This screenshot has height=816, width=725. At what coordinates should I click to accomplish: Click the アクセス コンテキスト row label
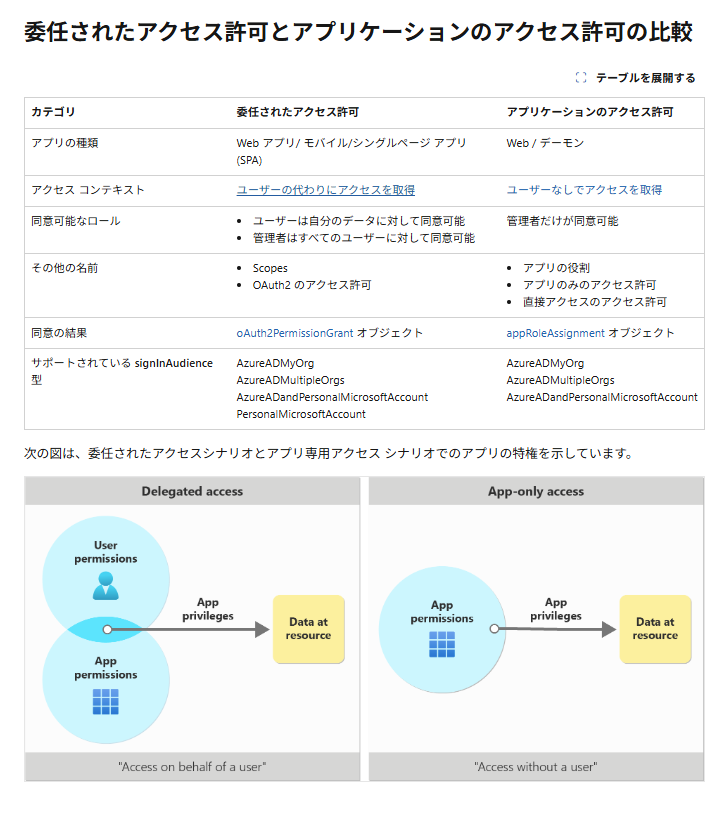(x=87, y=190)
